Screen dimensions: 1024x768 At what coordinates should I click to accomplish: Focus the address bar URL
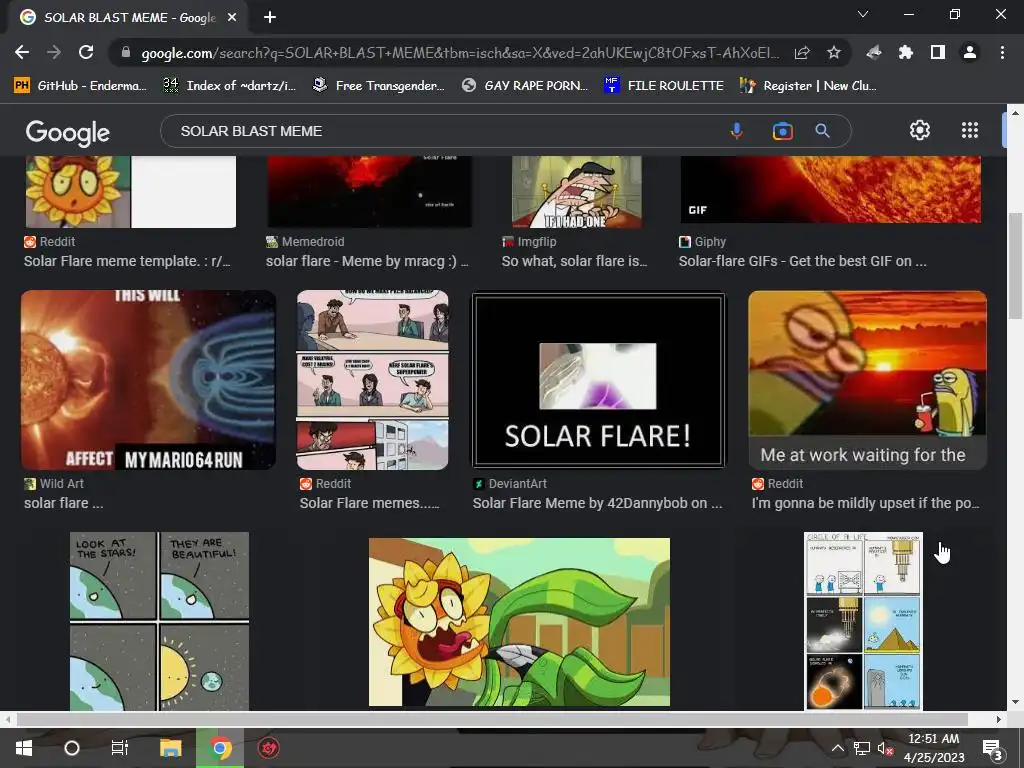[x=460, y=53]
